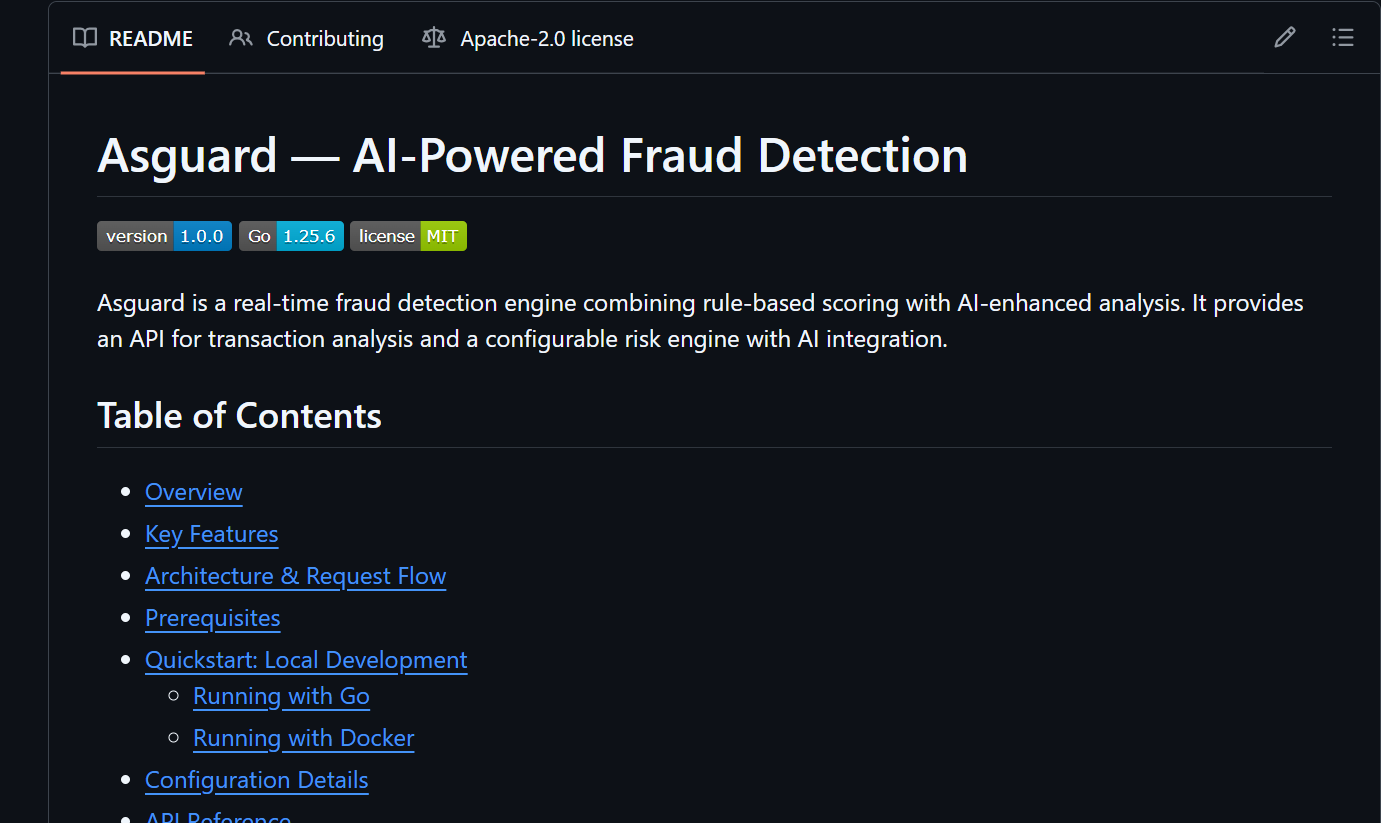Viewport: 1381px width, 823px height.
Task: Open the Overview link
Action: pos(193,492)
